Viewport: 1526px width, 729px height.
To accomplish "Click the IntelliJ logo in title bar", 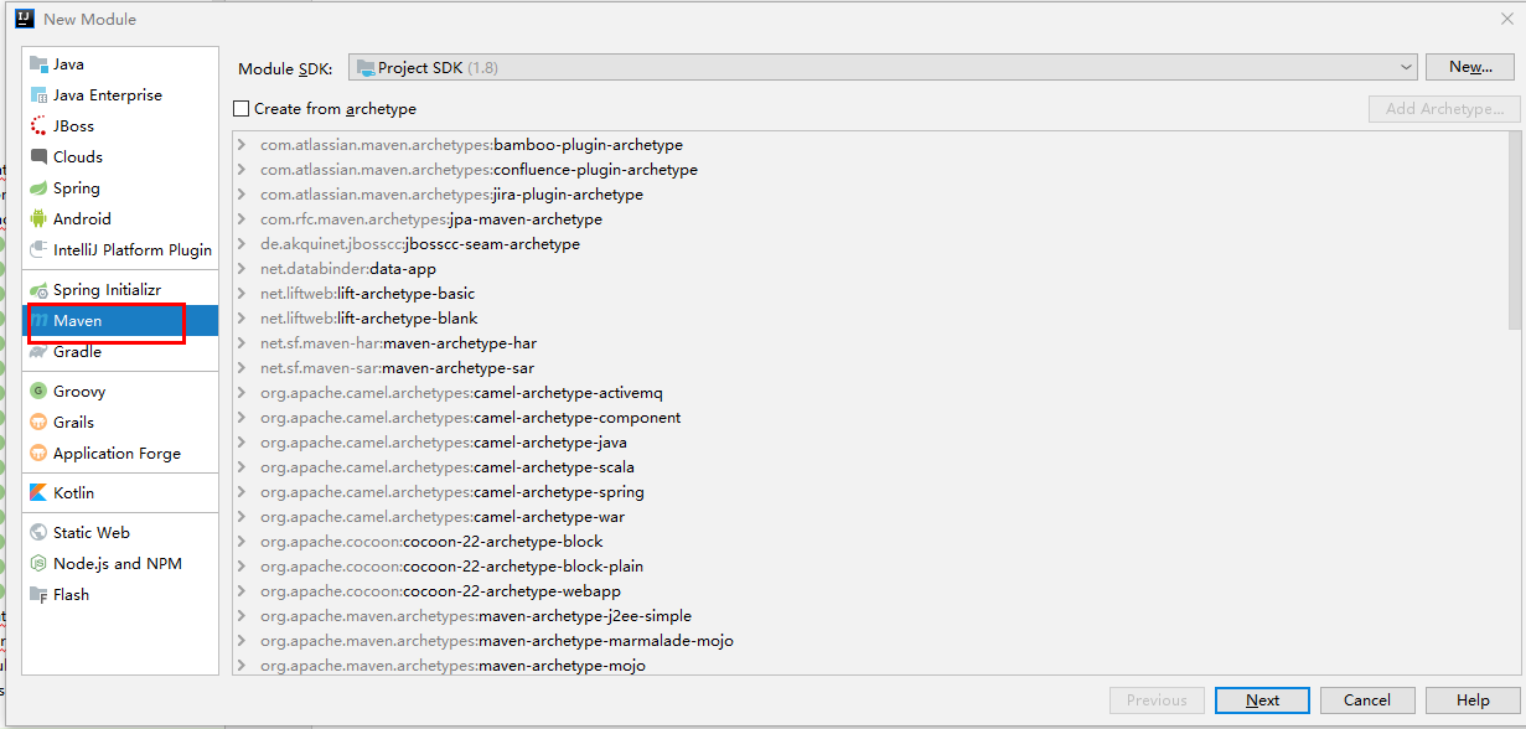I will 25,18.
